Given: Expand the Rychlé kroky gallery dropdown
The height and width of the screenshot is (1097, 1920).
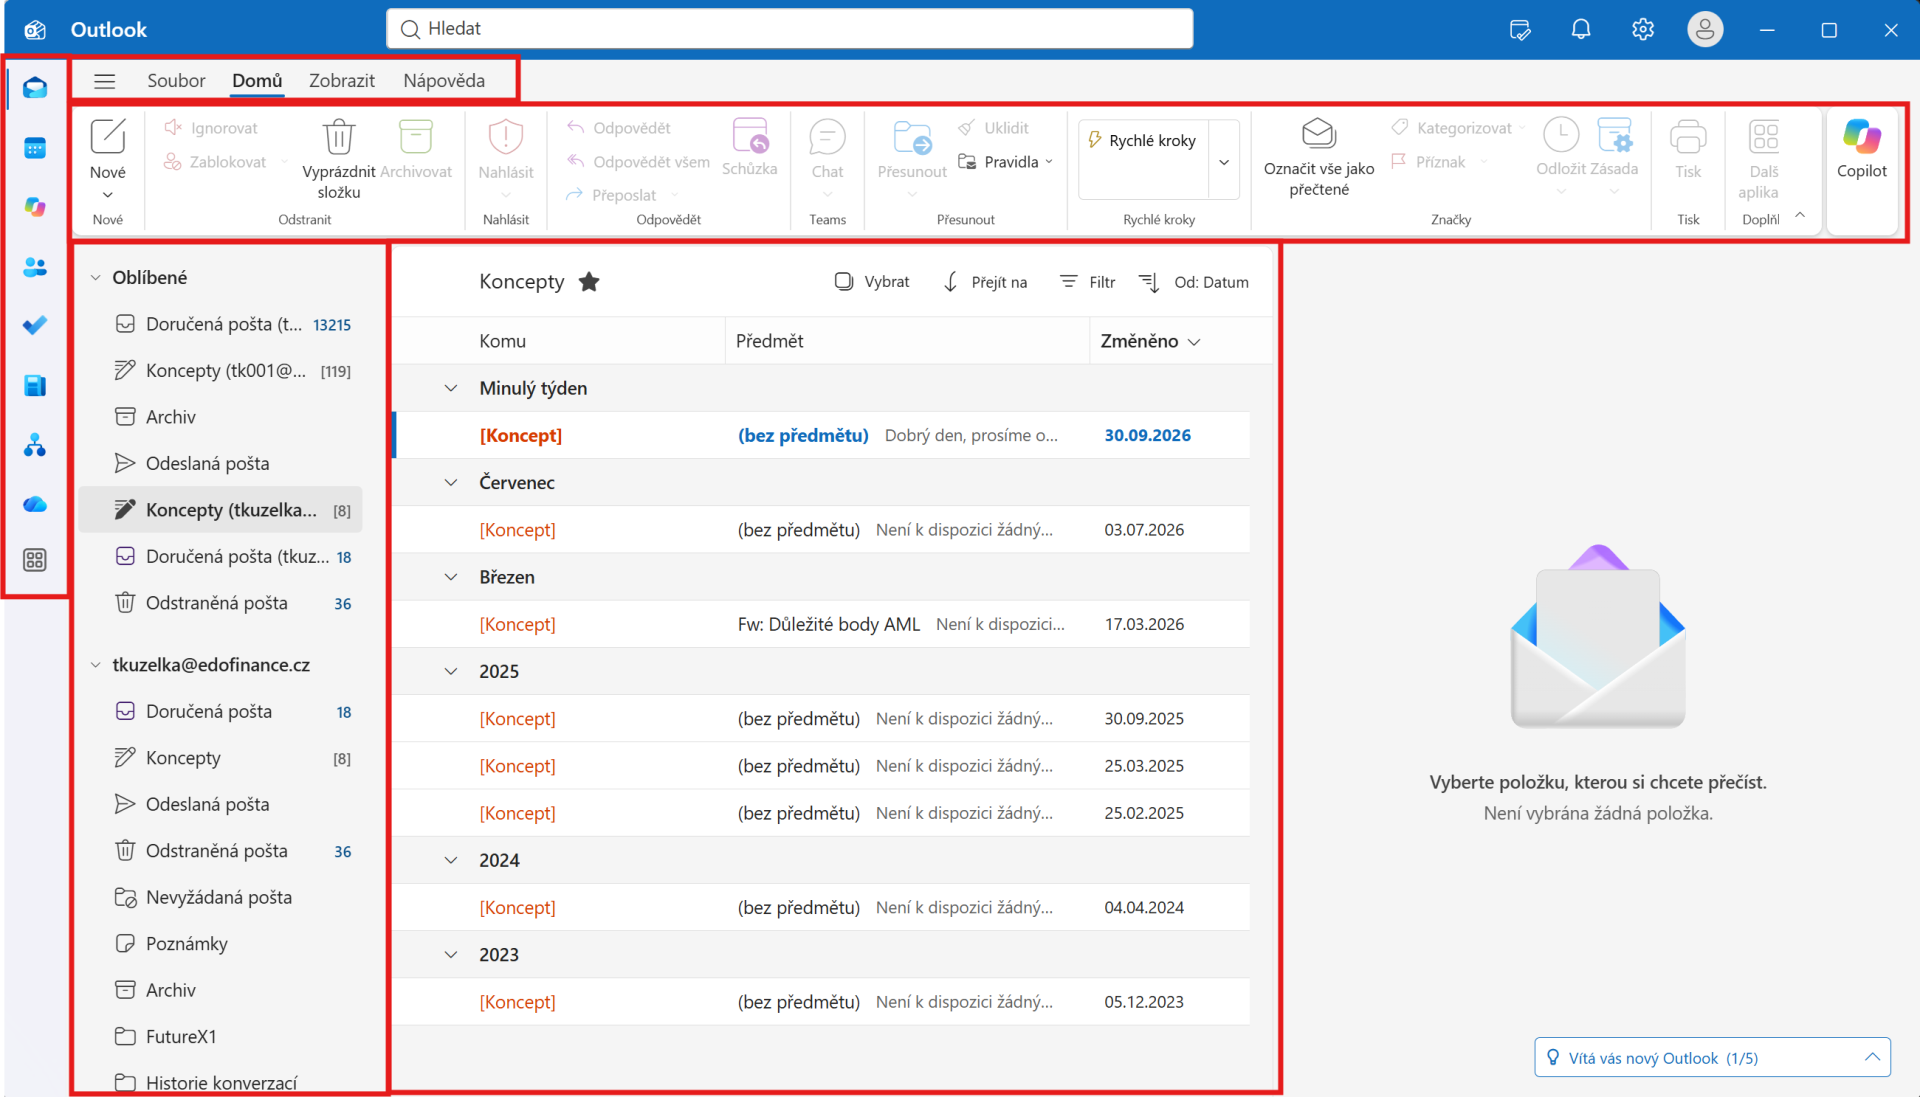Looking at the screenshot, I should click(1224, 161).
